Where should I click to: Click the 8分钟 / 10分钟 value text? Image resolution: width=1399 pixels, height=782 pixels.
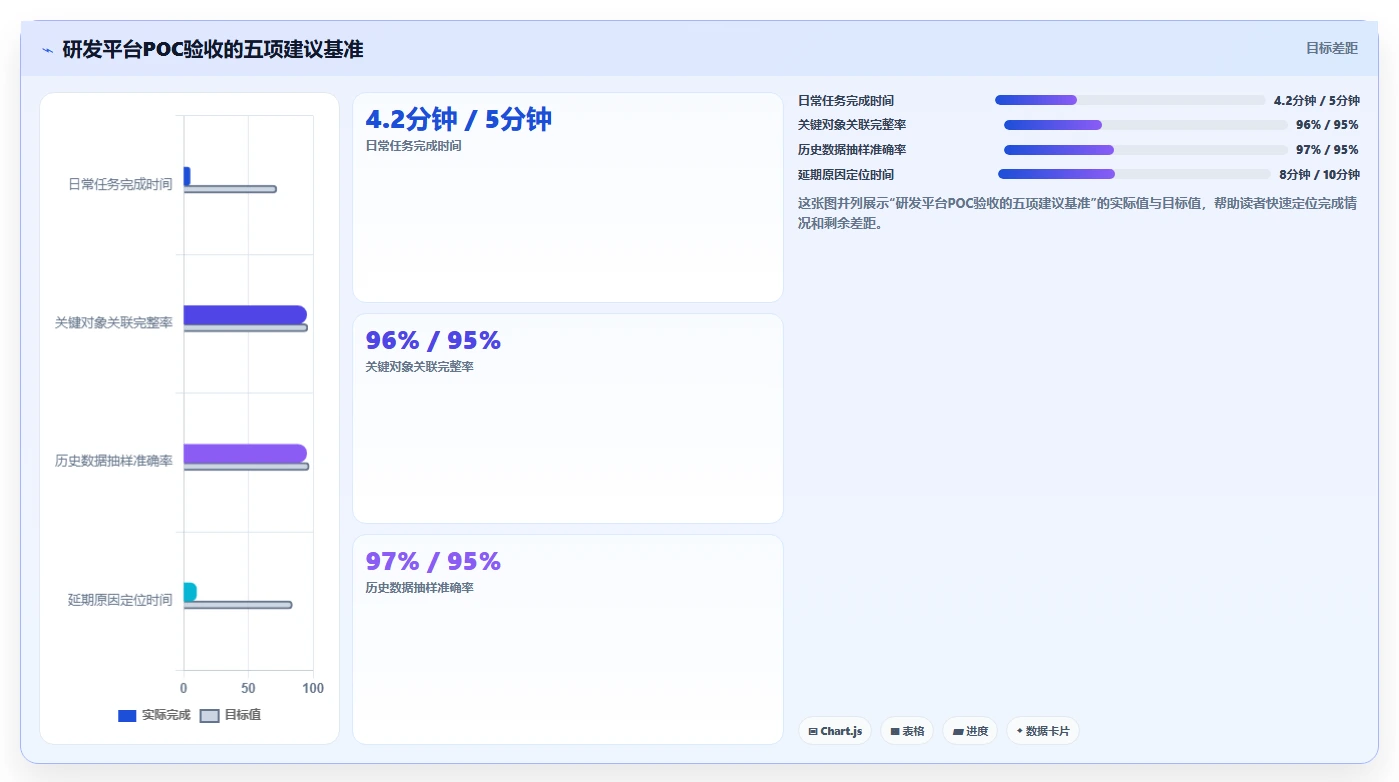[x=1320, y=175]
